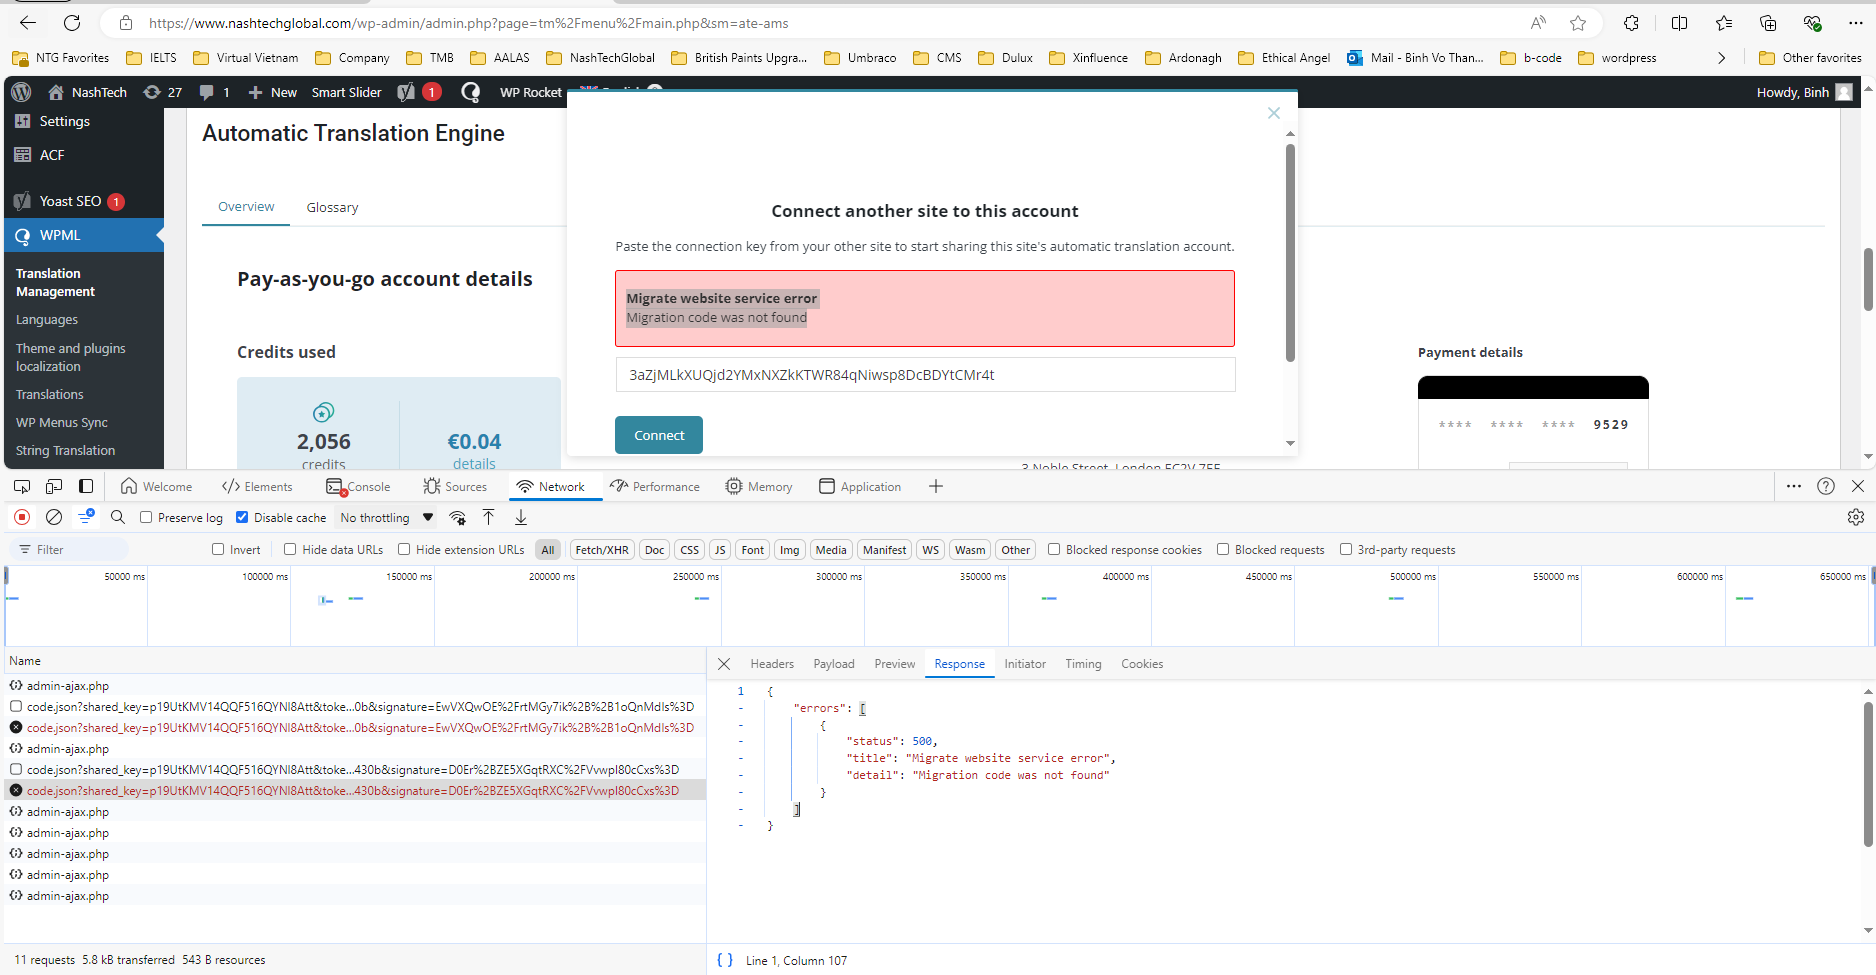This screenshot has width=1876, height=975.
Task: Add a new DevTools tab with the plus icon
Action: [936, 486]
